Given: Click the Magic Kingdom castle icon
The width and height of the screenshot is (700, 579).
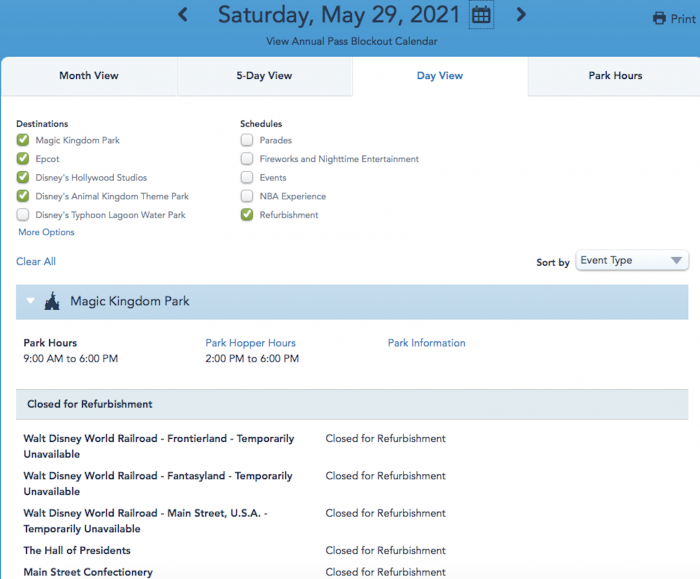Looking at the screenshot, I should coord(52,301).
